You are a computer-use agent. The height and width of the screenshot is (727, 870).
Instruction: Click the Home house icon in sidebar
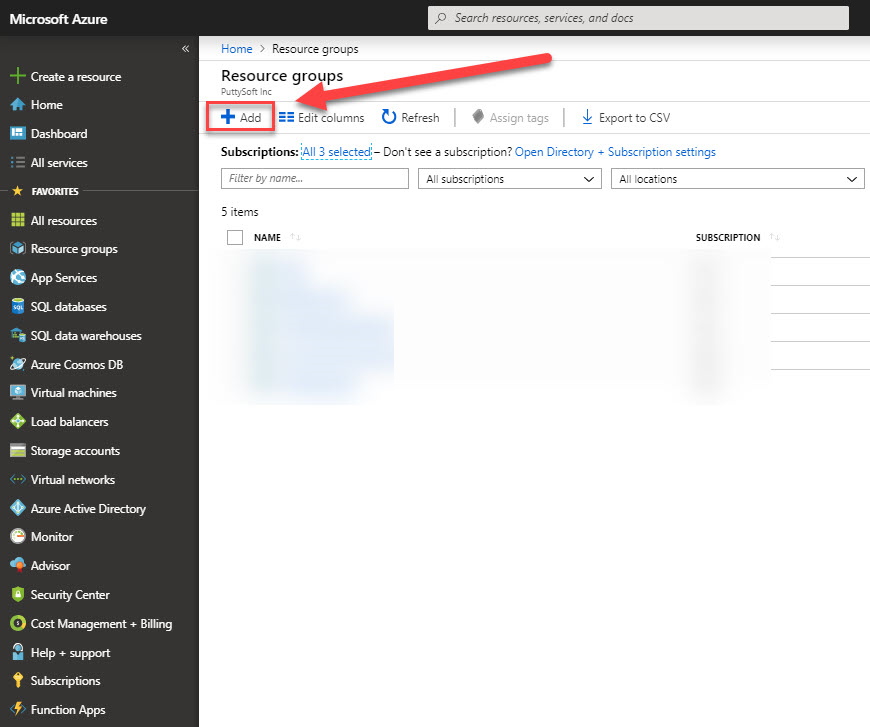point(18,104)
